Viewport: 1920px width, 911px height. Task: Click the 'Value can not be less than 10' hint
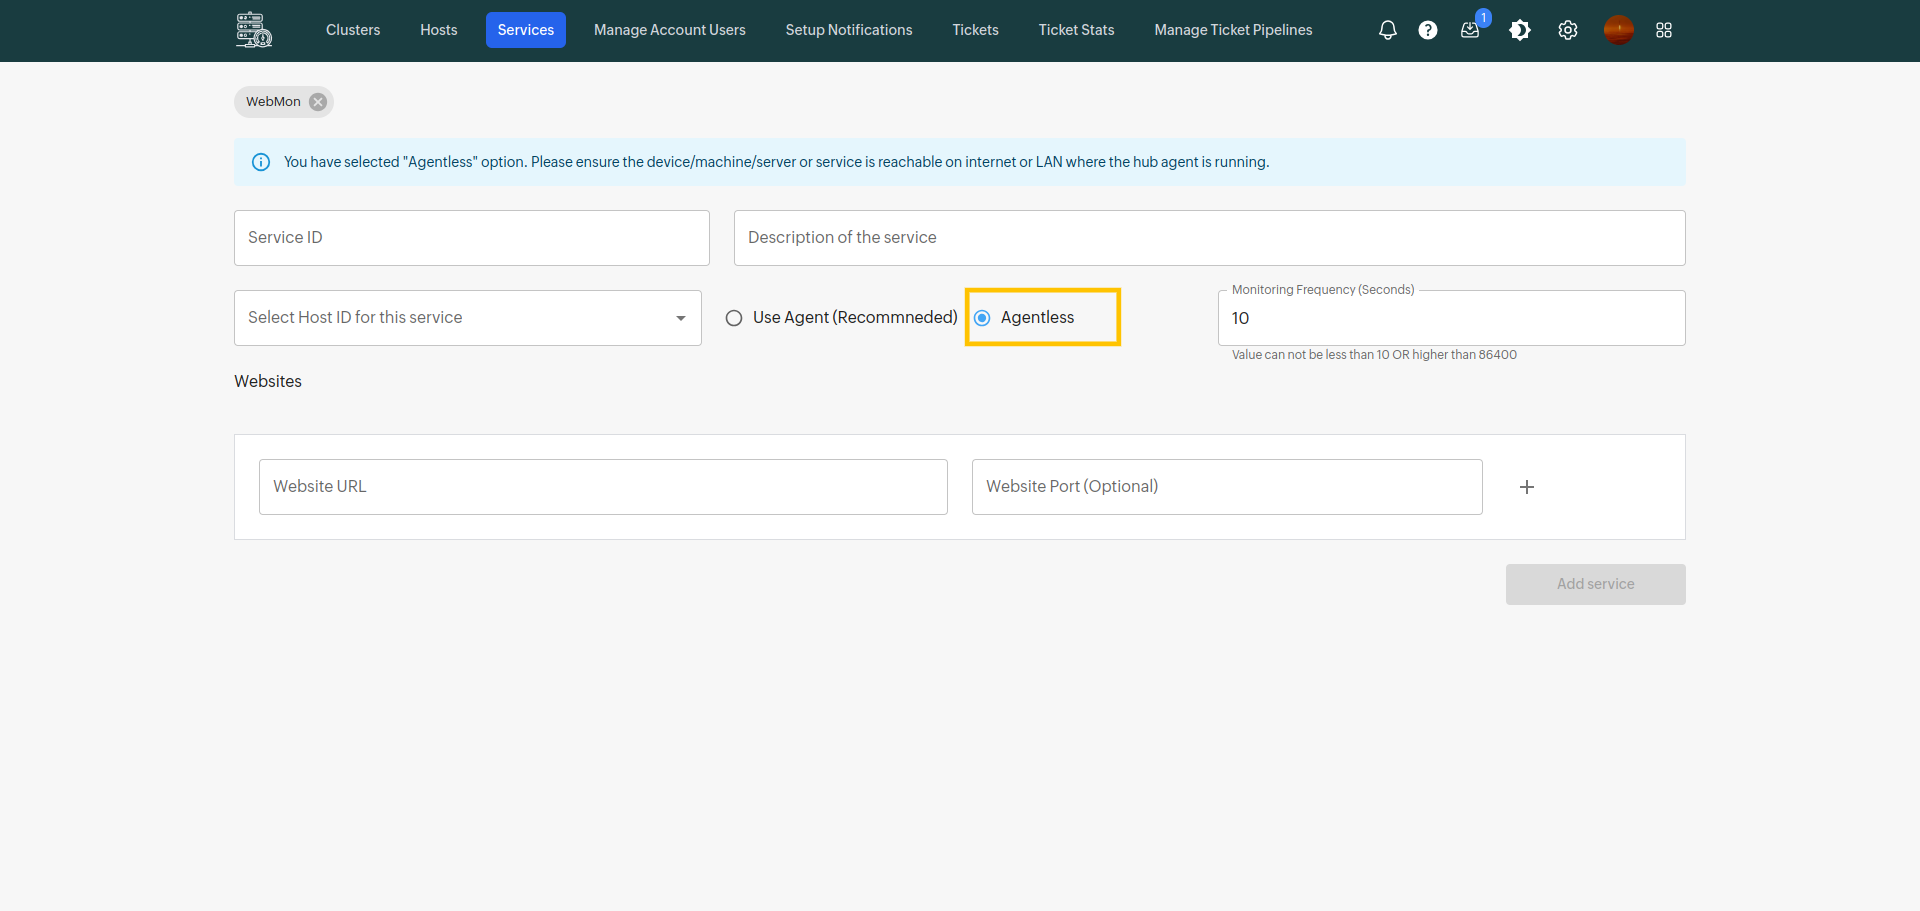coord(1374,355)
